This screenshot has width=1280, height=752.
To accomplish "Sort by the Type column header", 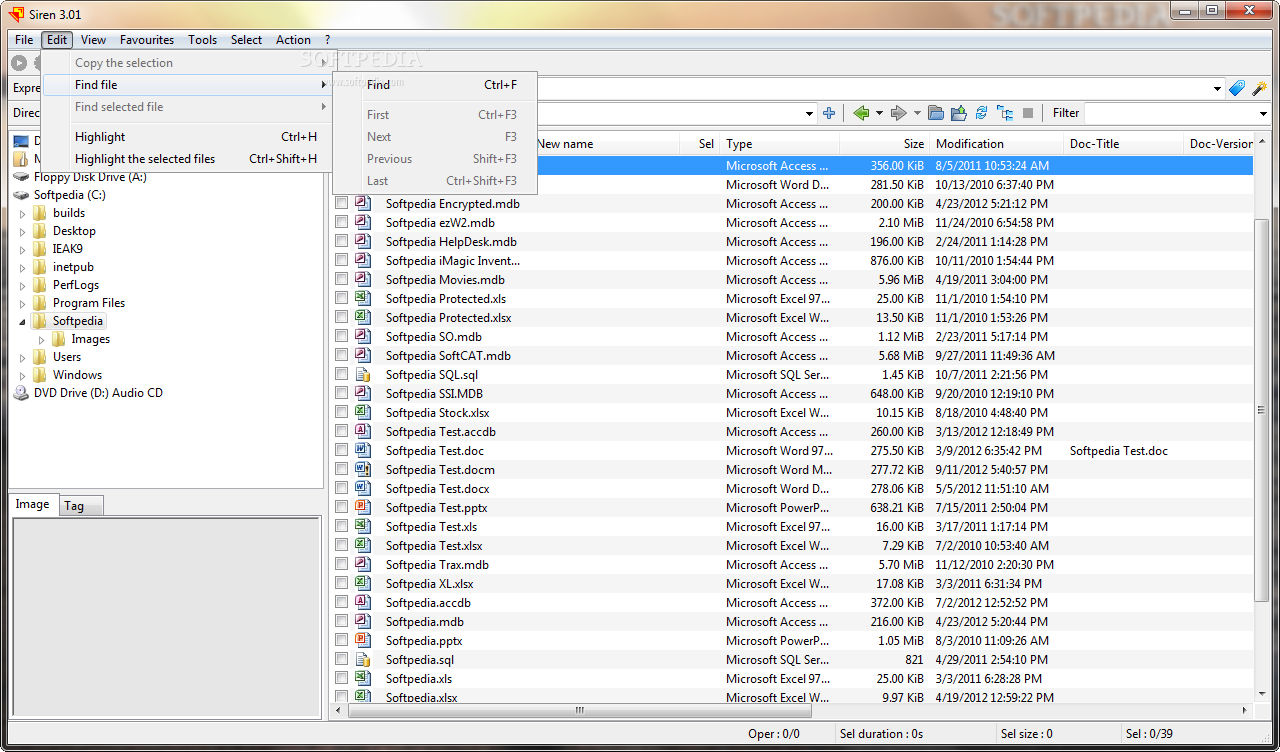I will 780,144.
